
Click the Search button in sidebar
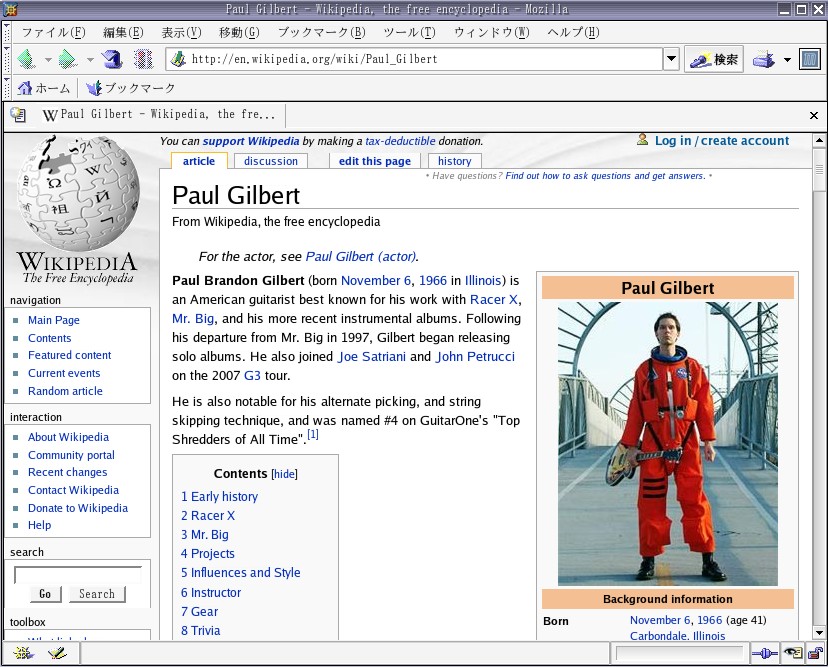point(97,594)
